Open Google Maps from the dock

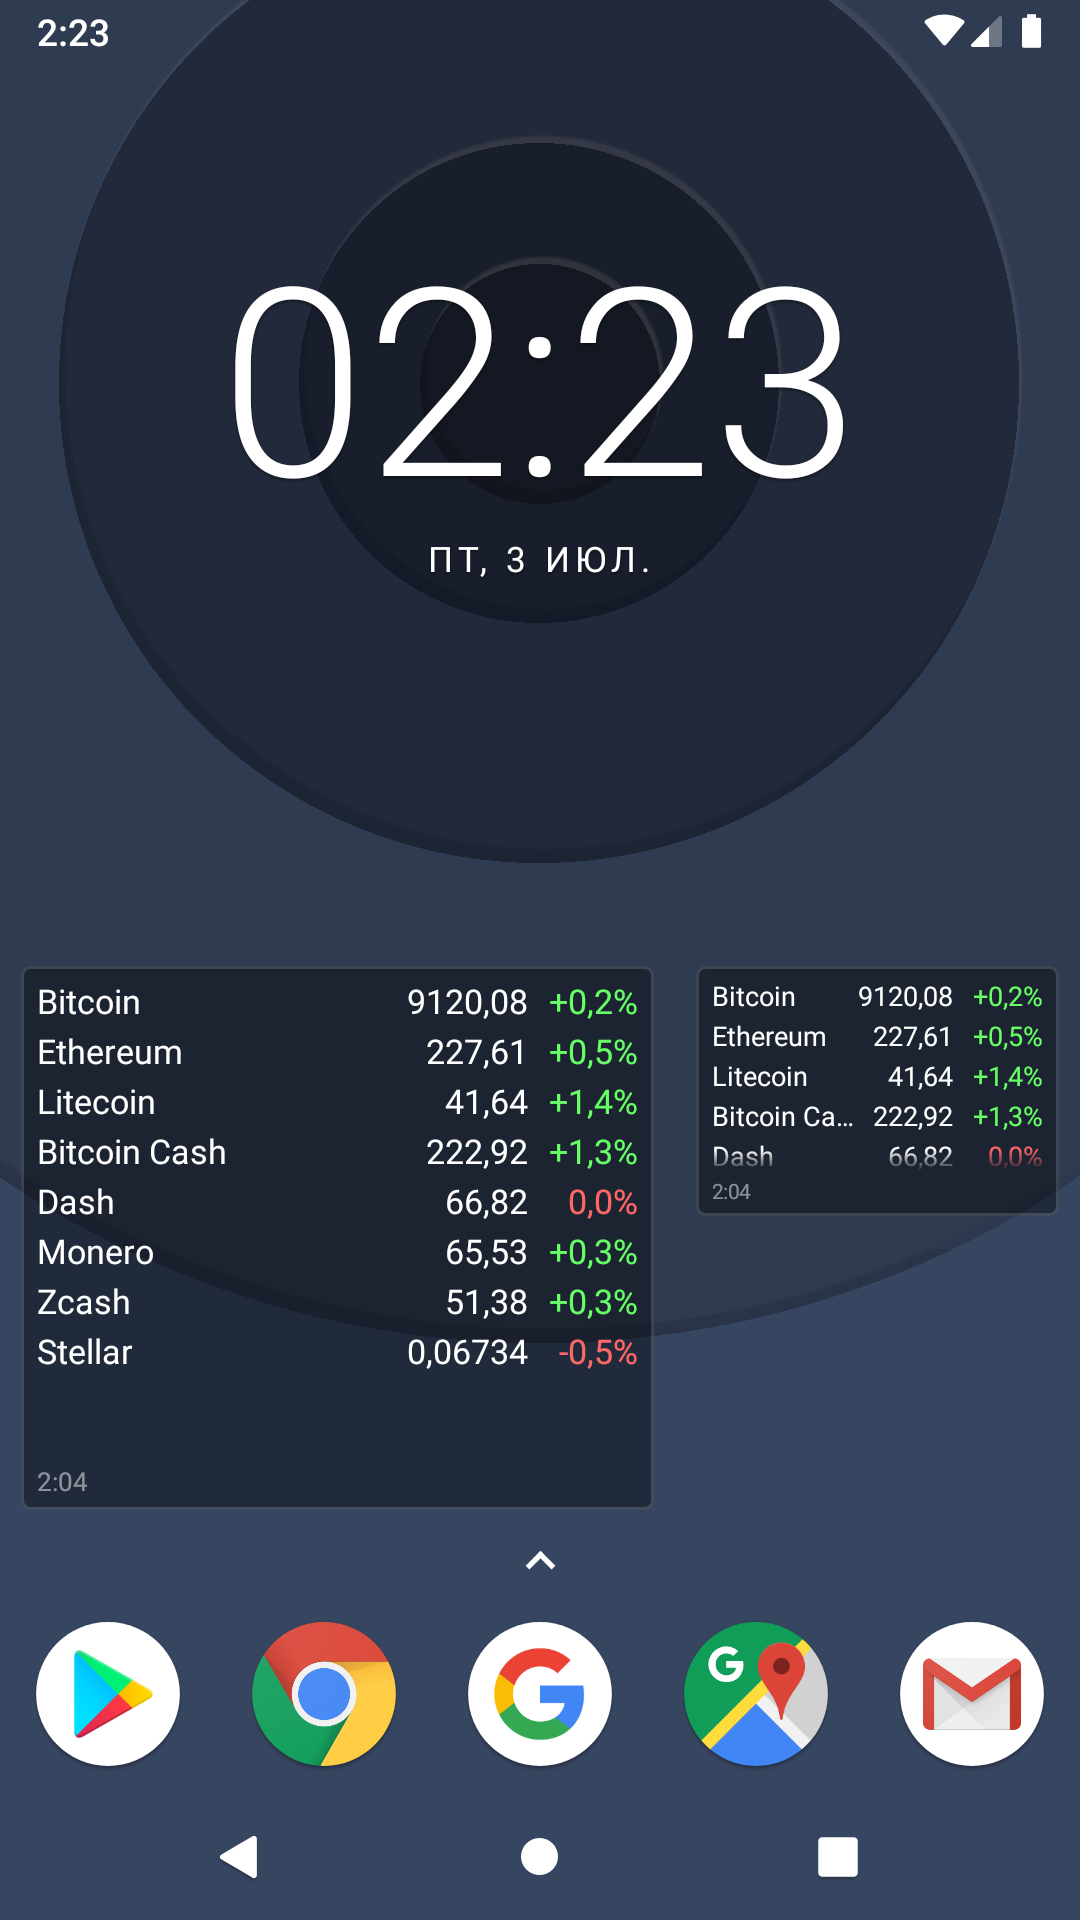pyautogui.click(x=756, y=1694)
